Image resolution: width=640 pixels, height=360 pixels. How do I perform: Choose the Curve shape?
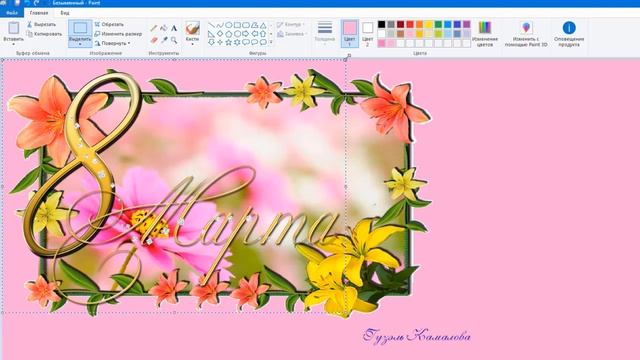click(220, 25)
